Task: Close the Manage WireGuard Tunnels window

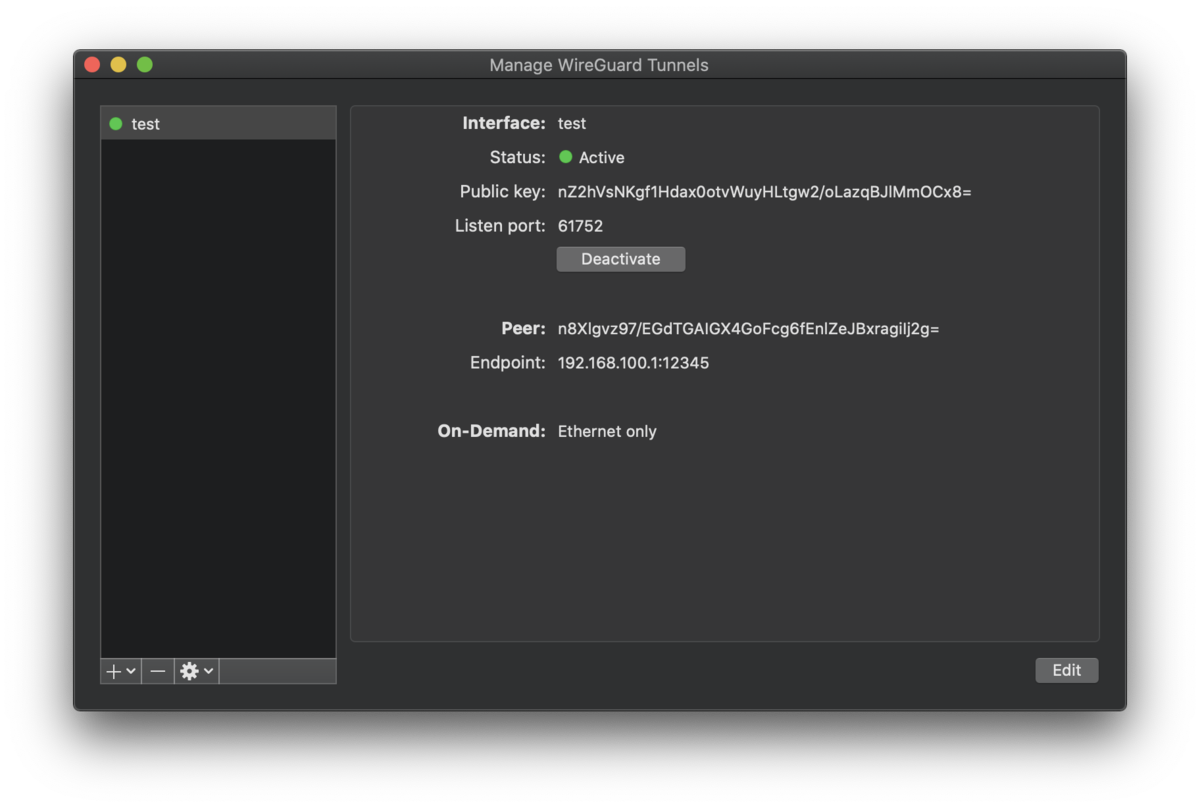Action: tap(92, 65)
